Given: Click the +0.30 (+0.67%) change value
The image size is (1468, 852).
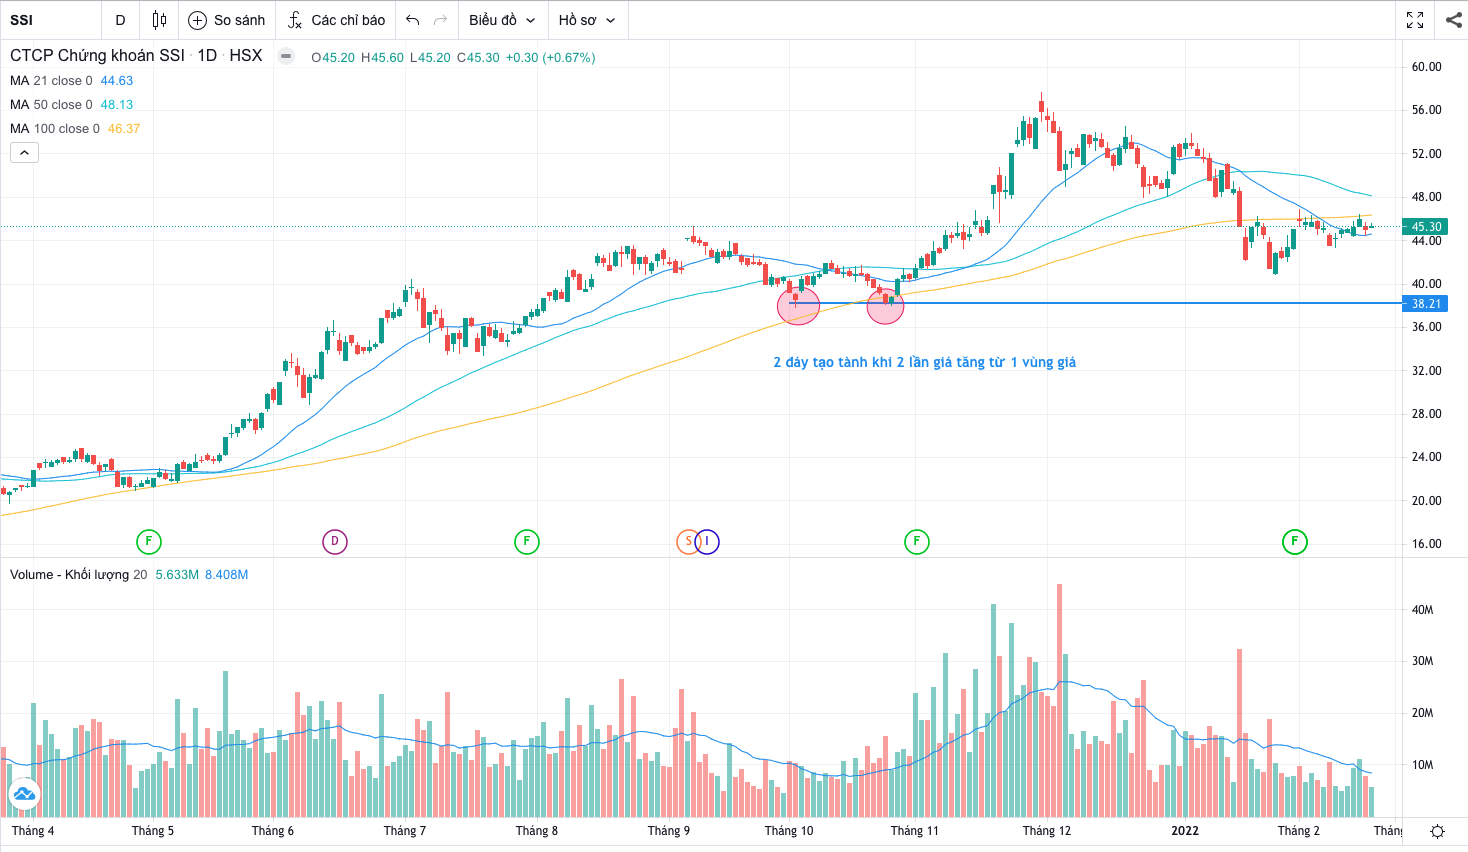Looking at the screenshot, I should coord(550,58).
